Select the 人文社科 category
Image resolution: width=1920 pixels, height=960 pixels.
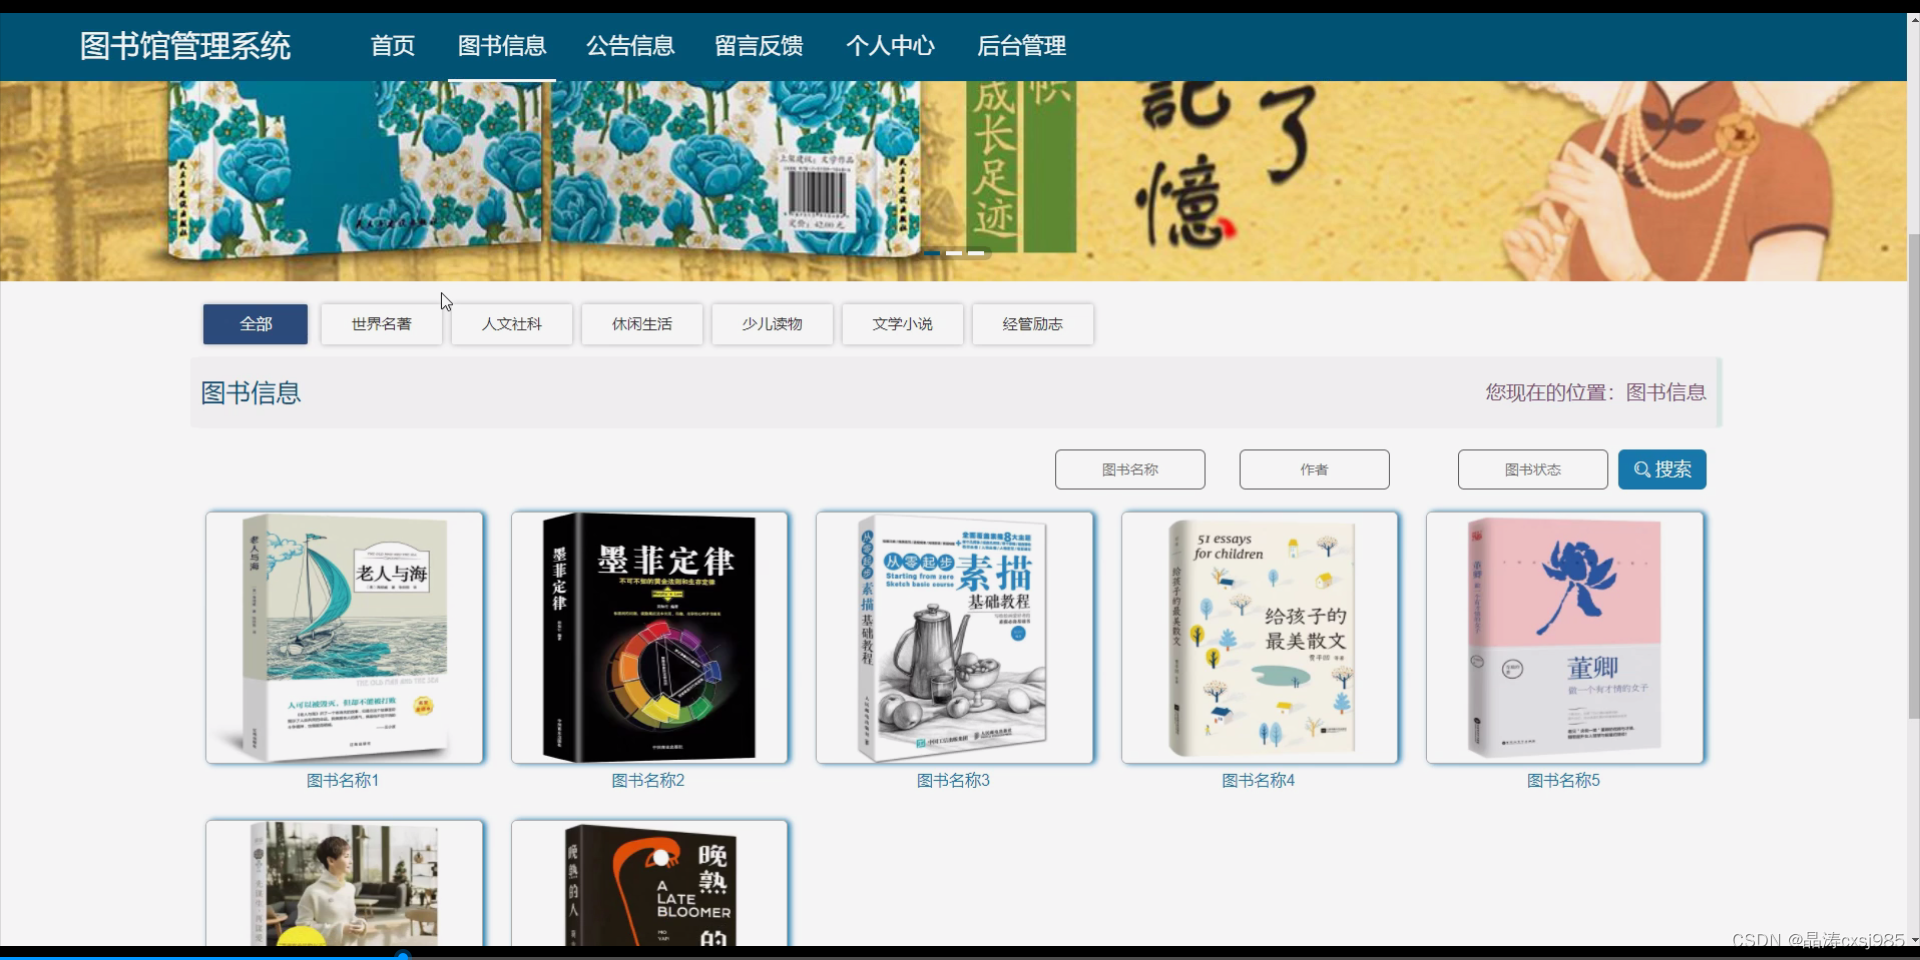511,324
